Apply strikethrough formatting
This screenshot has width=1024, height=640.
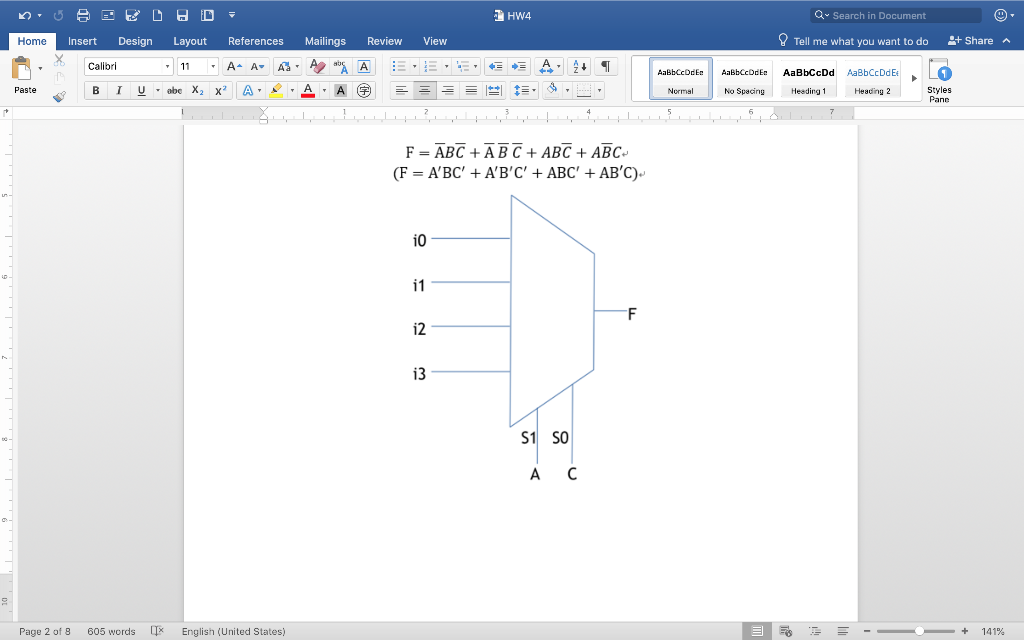[174, 90]
